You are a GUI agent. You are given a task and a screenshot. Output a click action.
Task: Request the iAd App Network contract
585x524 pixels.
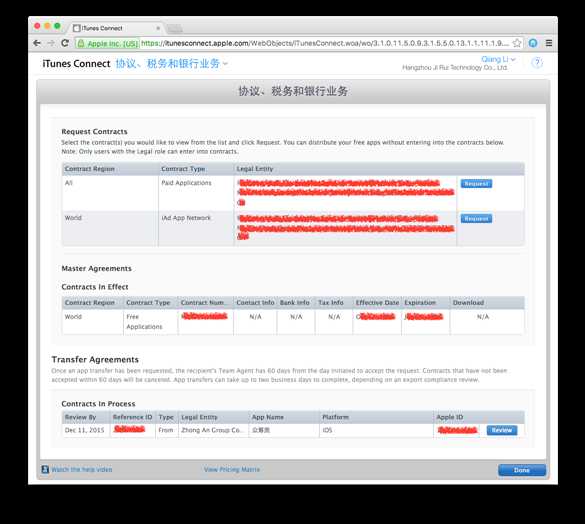pos(476,218)
